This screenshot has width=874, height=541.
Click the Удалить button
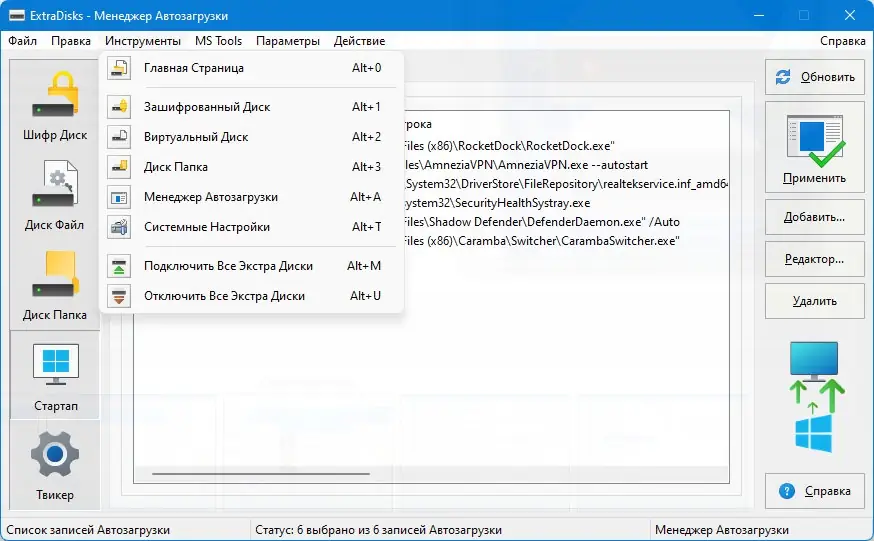(x=815, y=301)
